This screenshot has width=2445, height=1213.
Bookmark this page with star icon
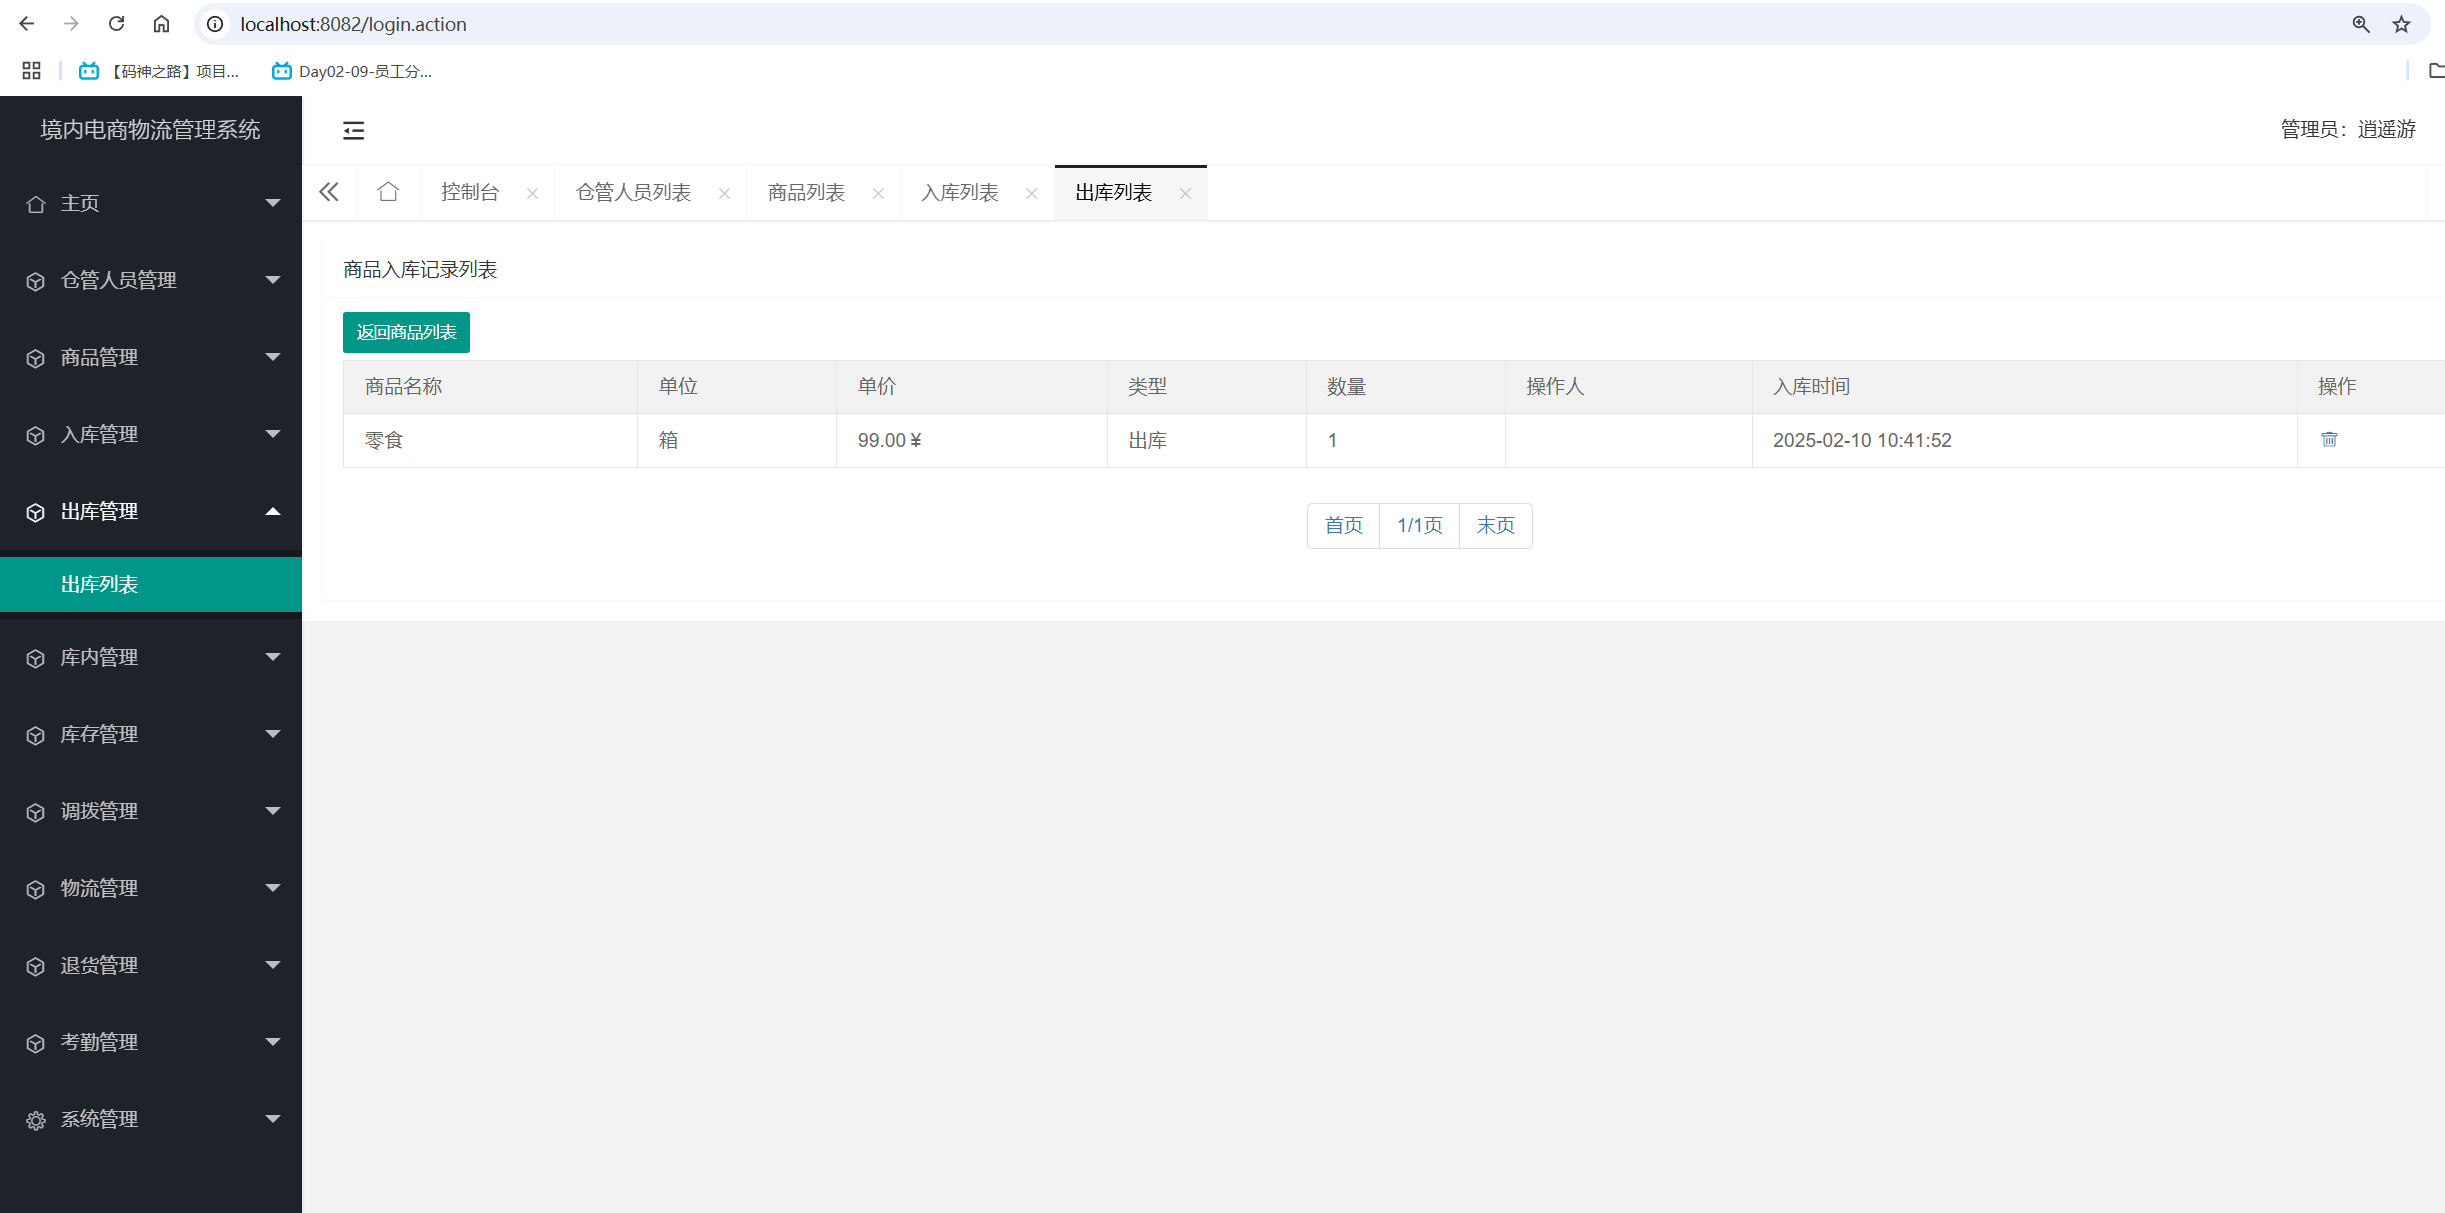[x=2401, y=24]
